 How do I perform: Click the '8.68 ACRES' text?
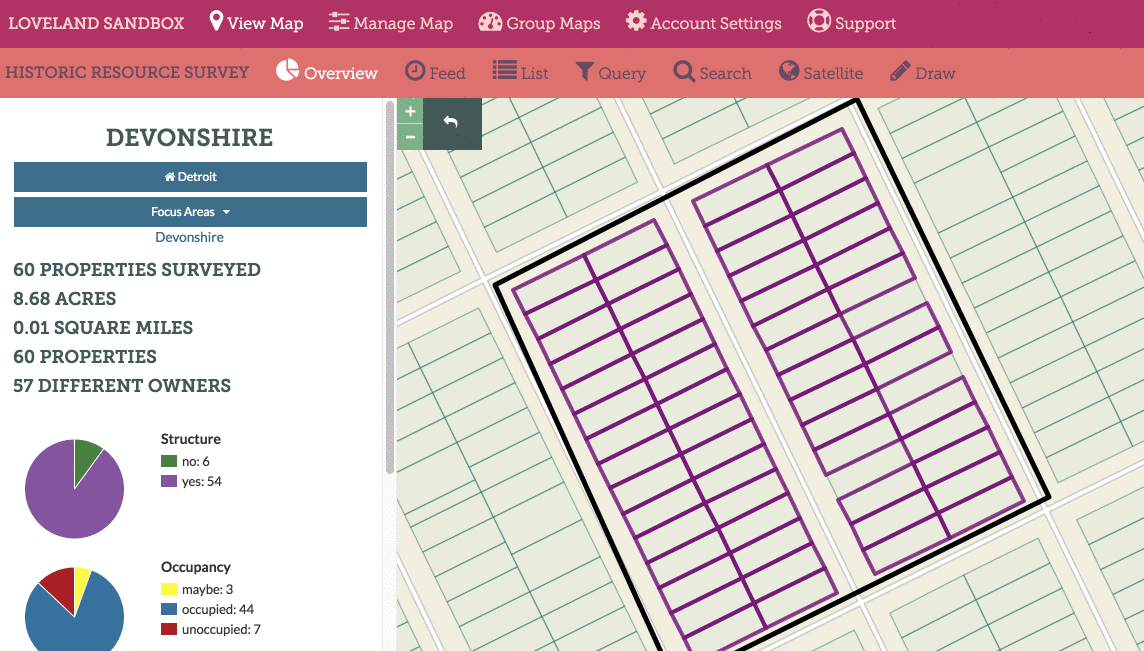coord(65,298)
